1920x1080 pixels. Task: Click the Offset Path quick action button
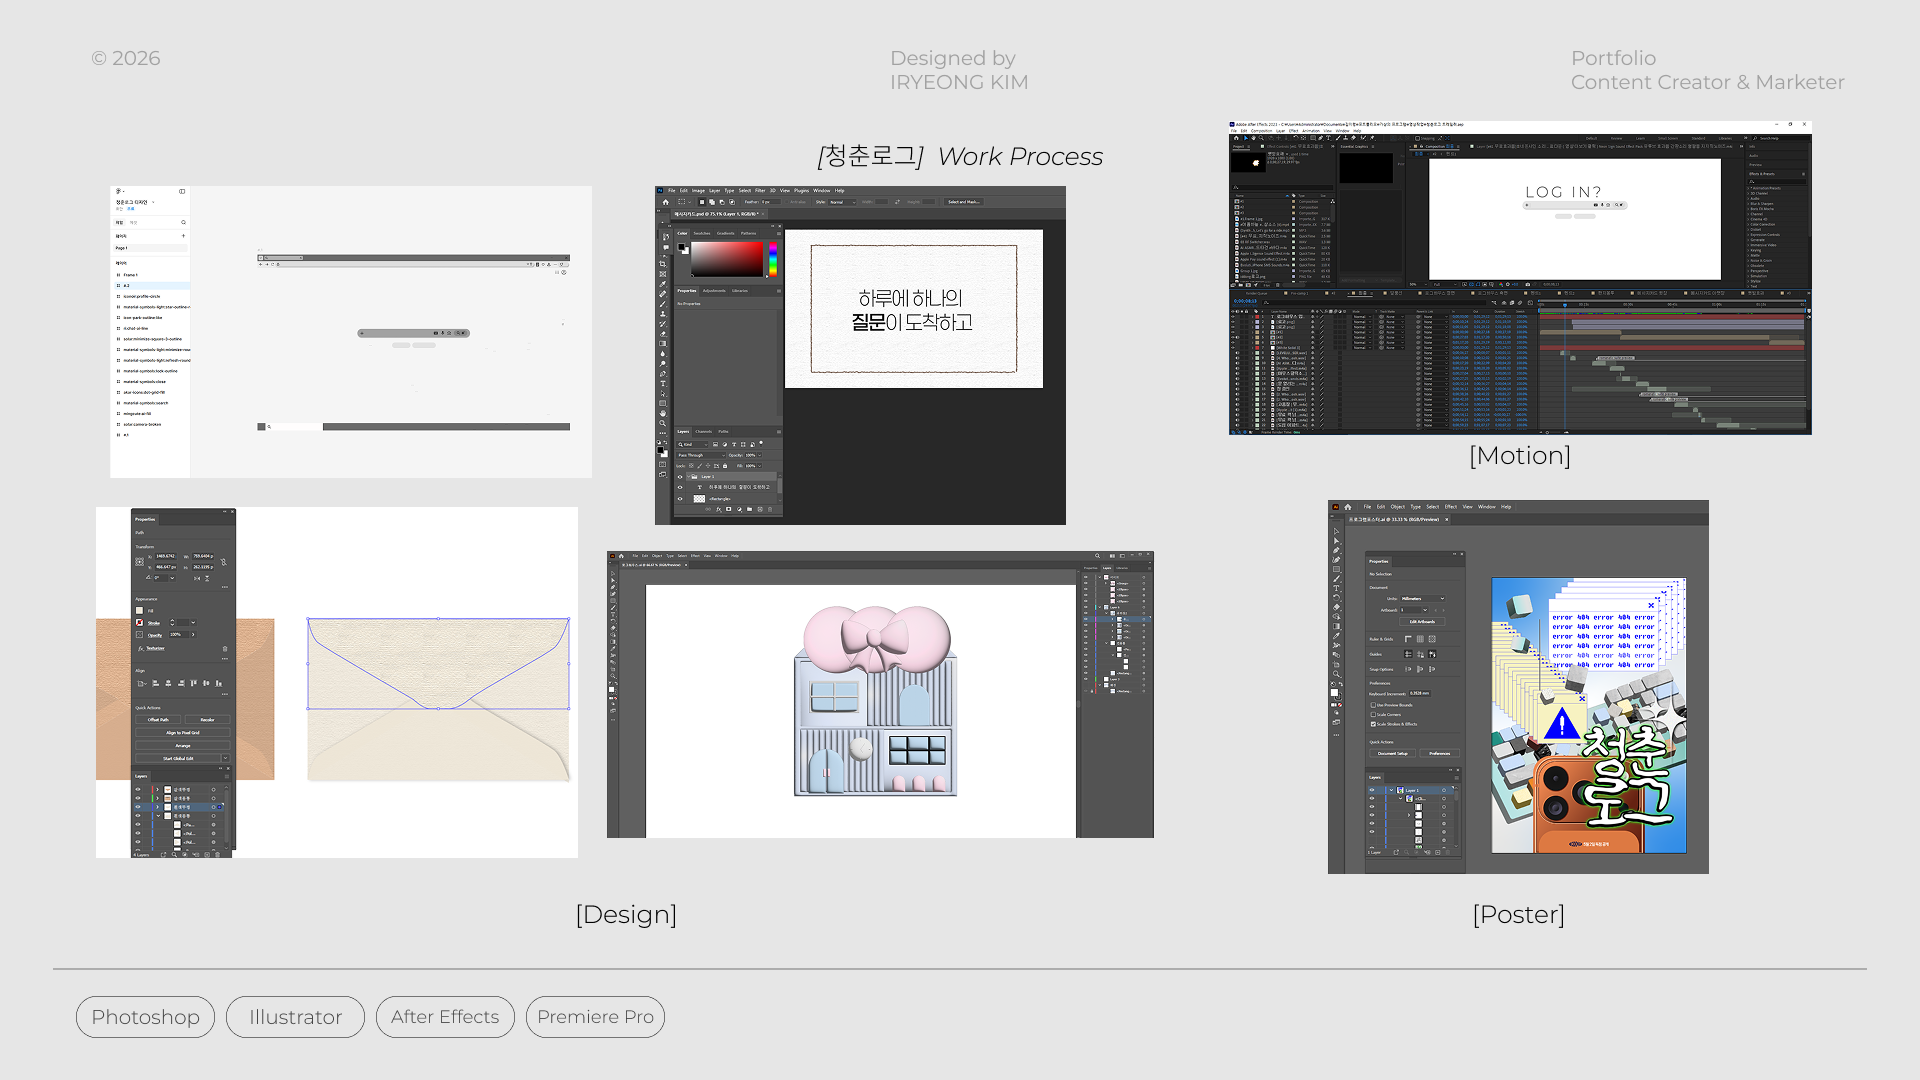pyautogui.click(x=158, y=719)
